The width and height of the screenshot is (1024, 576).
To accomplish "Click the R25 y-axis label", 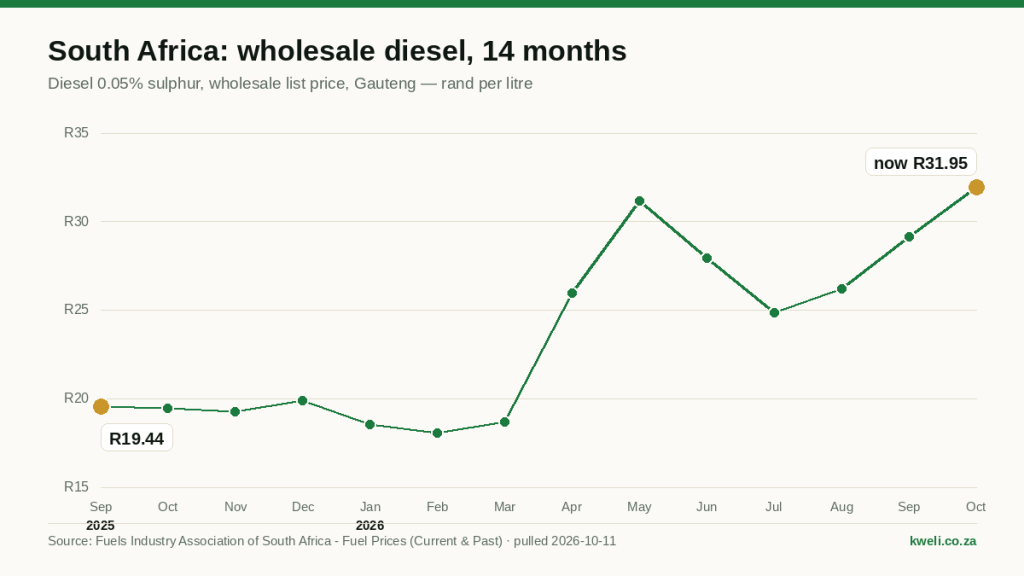I will pyautogui.click(x=76, y=310).
